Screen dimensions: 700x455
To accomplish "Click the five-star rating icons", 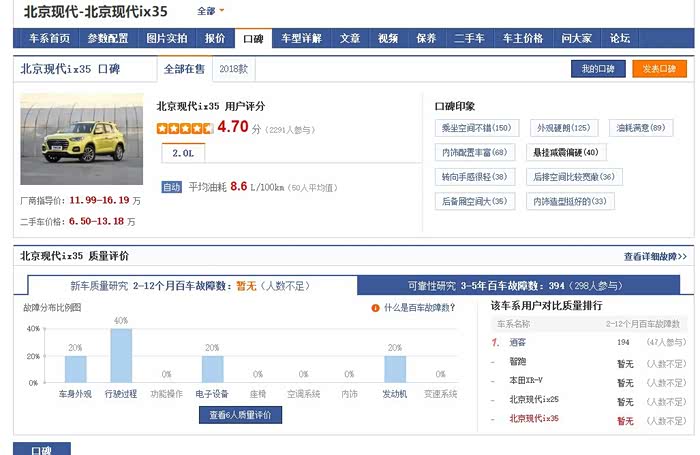I will tap(184, 129).
